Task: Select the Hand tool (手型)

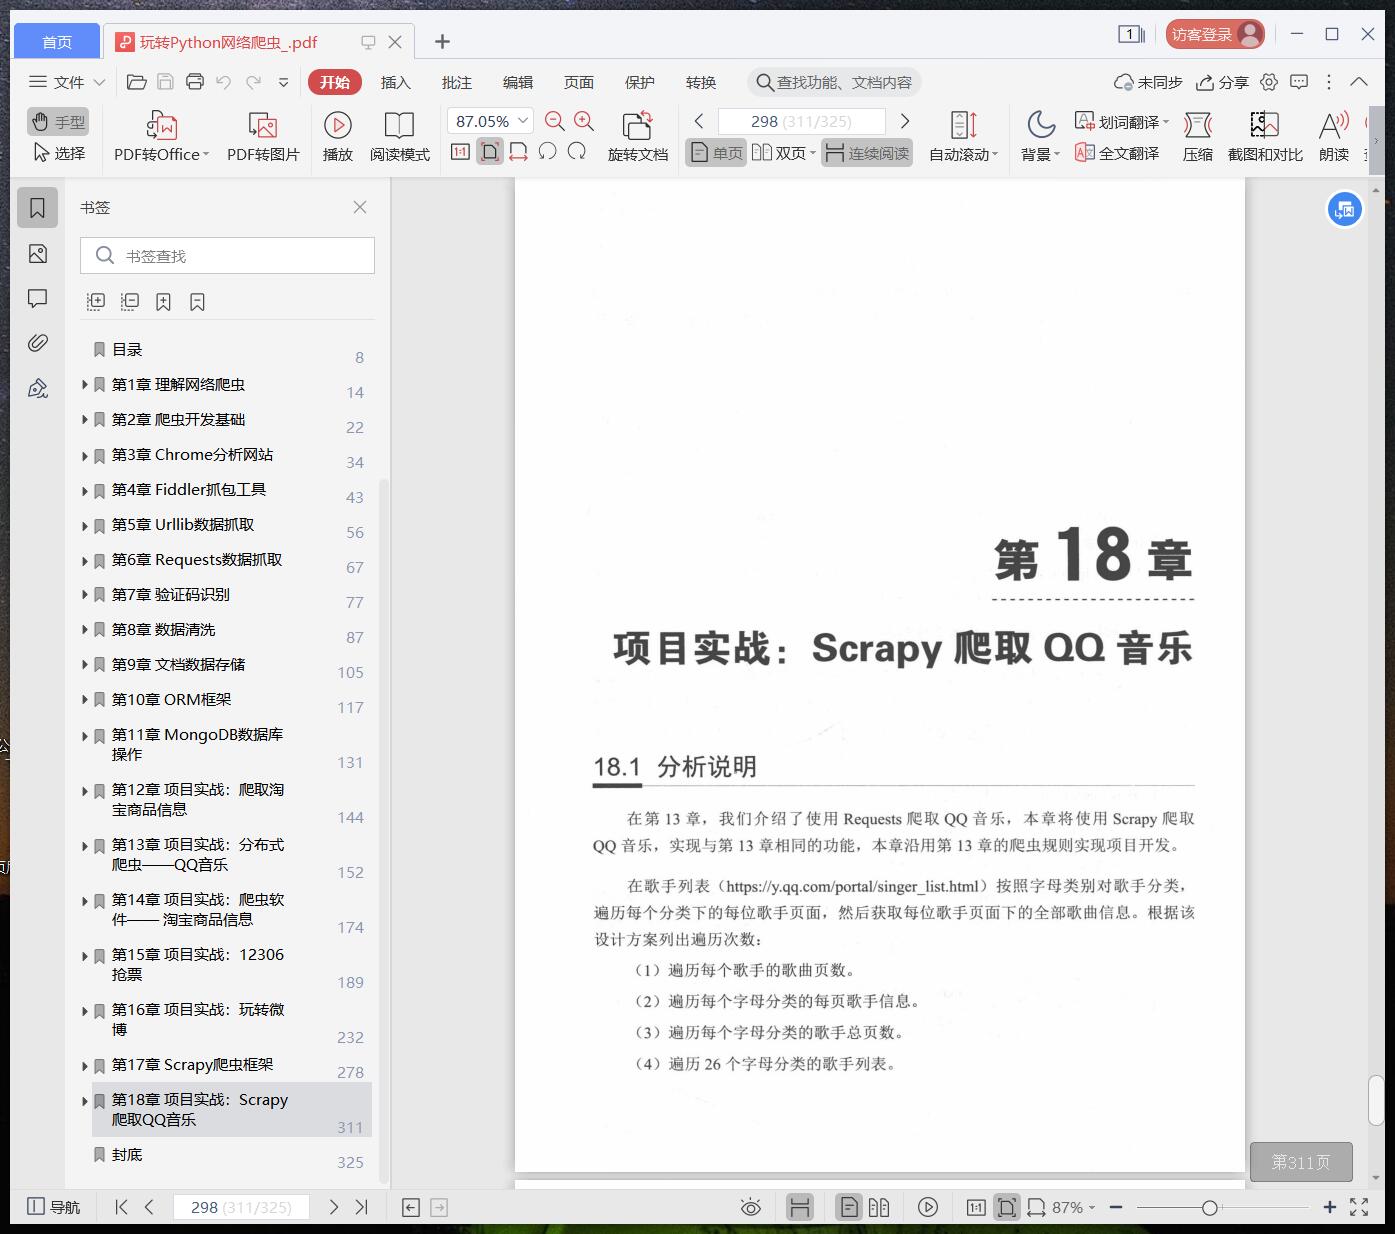Action: [x=58, y=122]
